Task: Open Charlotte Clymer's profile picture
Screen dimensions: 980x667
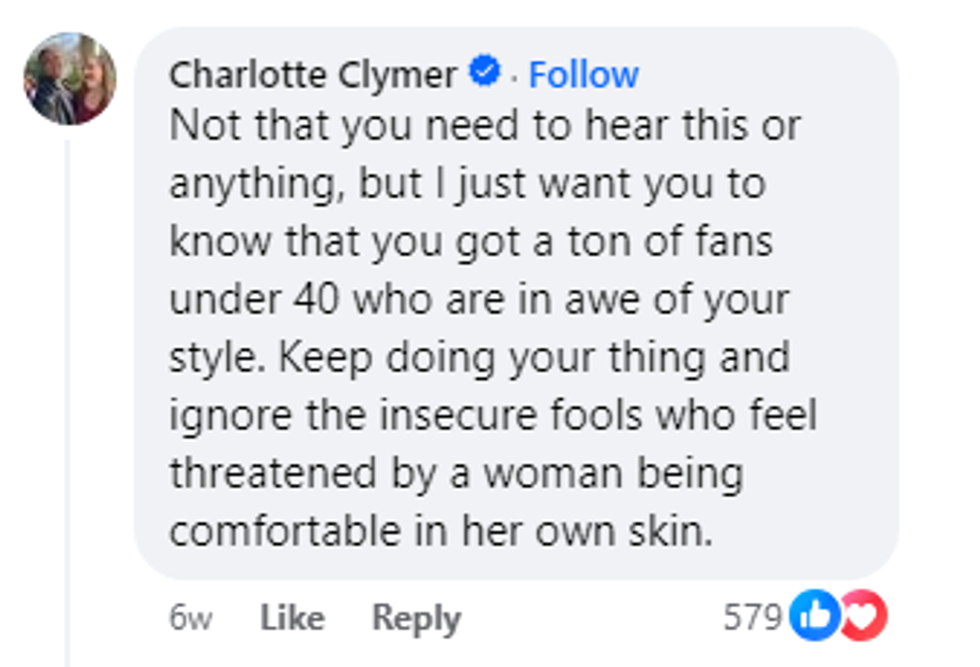Action: (x=70, y=79)
